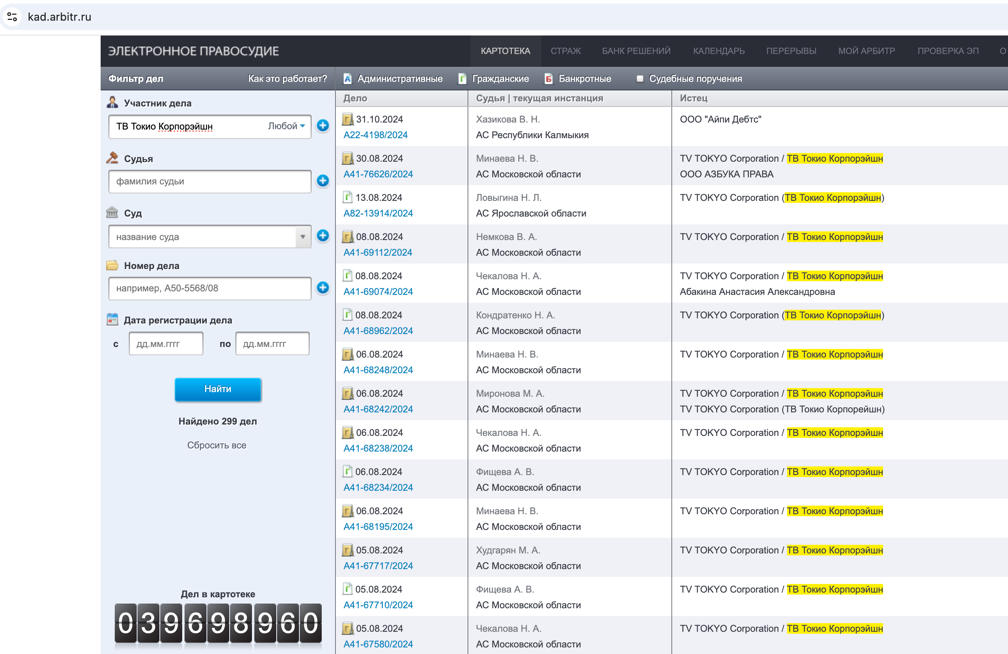Open the Проверка ЭП tab

pos(948,51)
